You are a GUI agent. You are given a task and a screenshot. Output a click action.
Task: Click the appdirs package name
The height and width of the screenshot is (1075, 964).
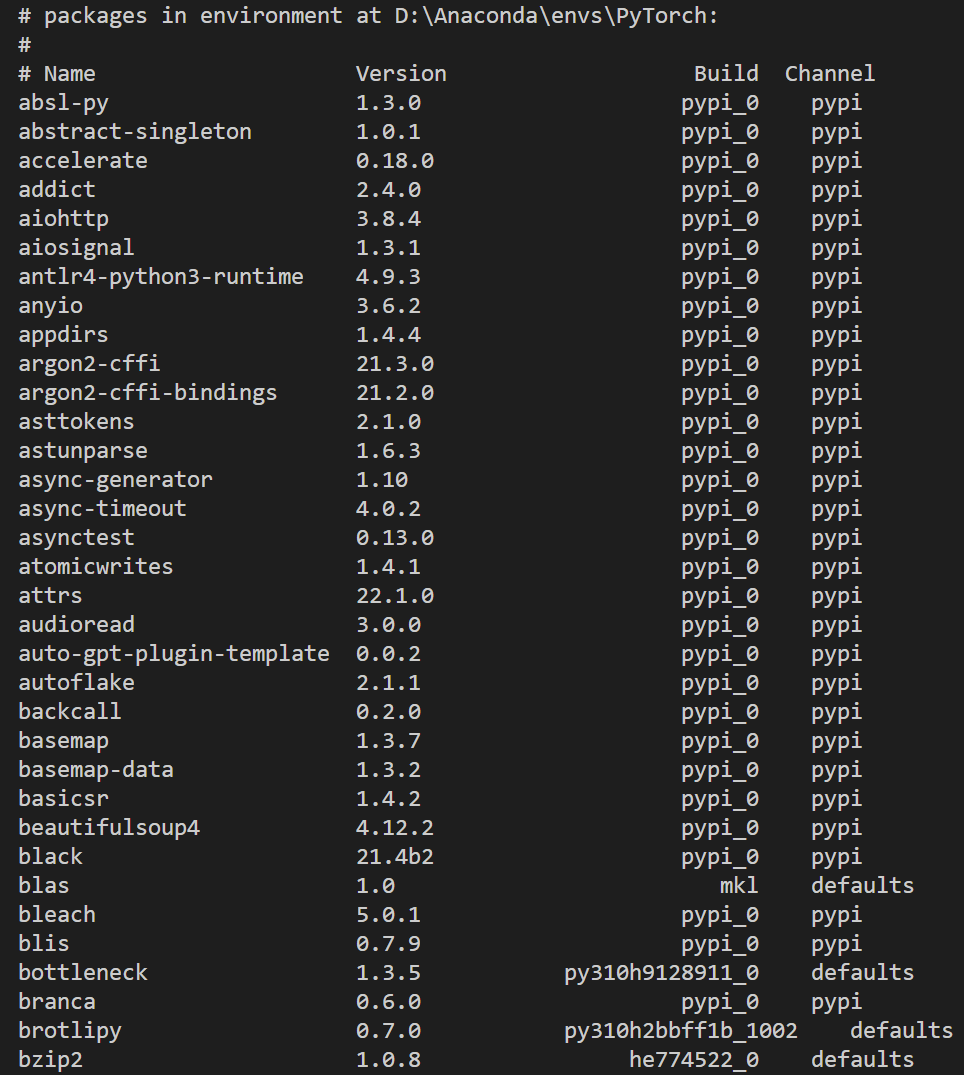point(63,335)
